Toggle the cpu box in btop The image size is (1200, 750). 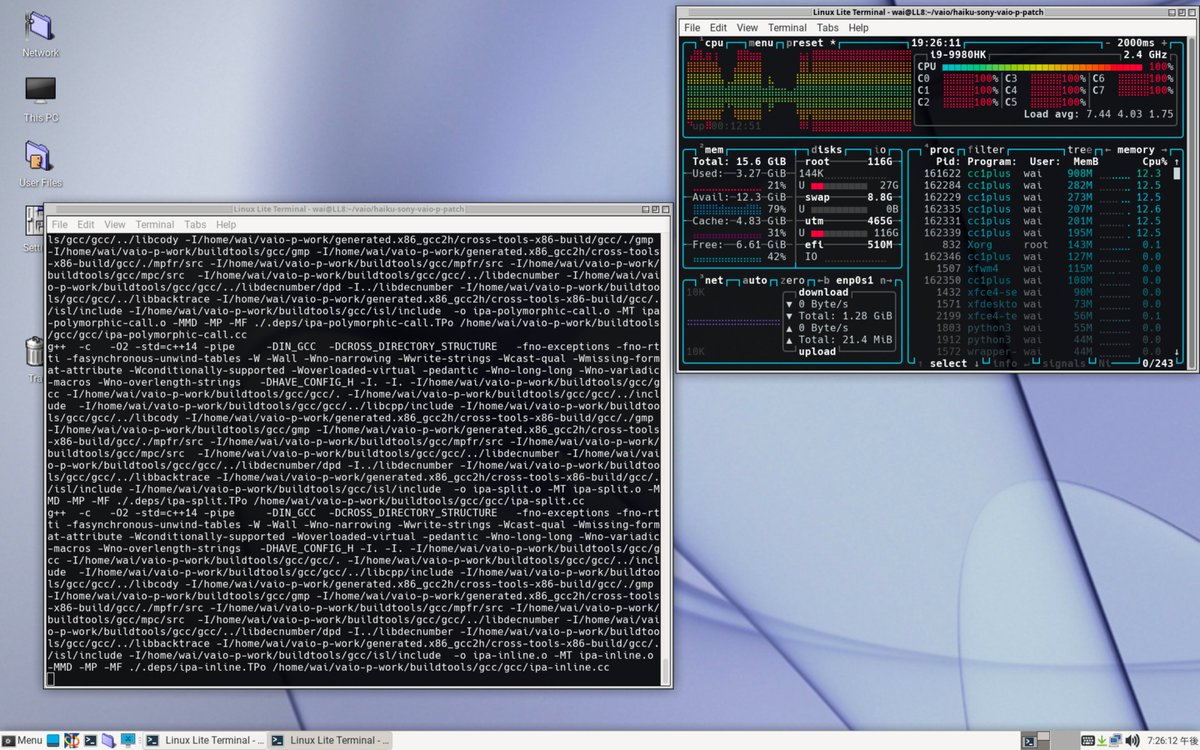pos(714,43)
